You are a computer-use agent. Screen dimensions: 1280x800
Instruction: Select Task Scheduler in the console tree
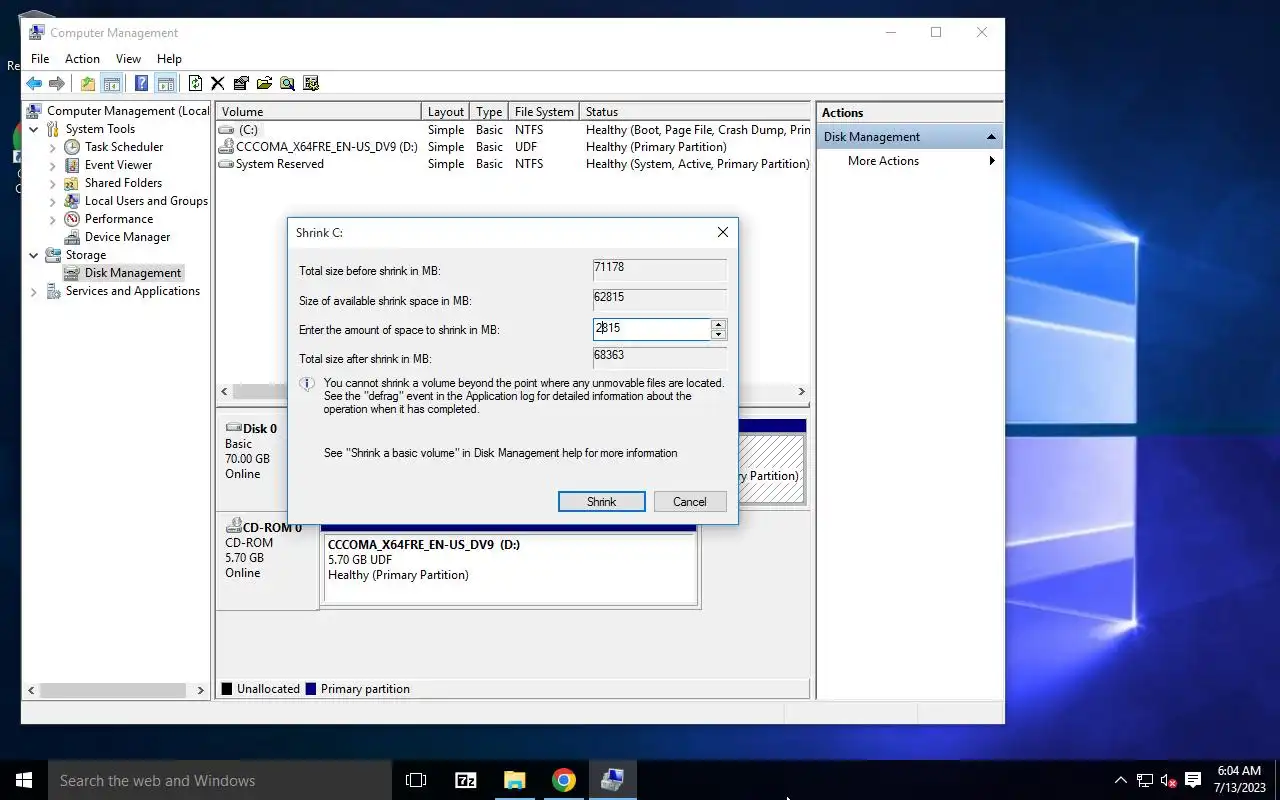(124, 147)
